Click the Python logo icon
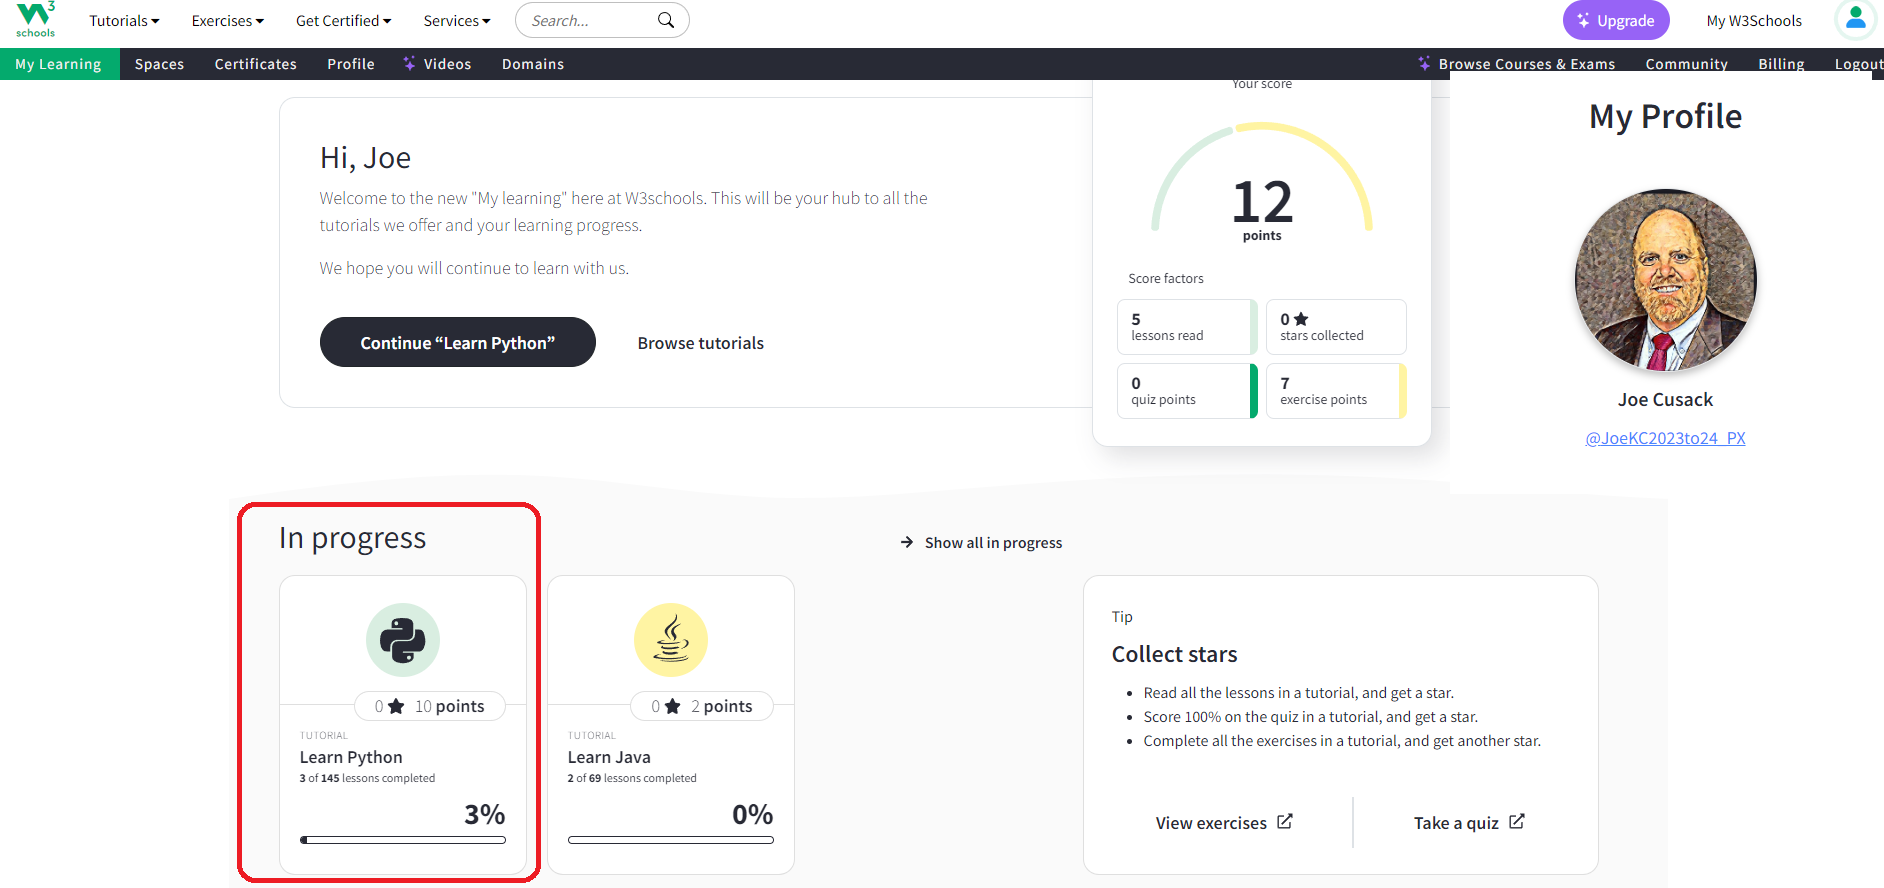 click(403, 640)
